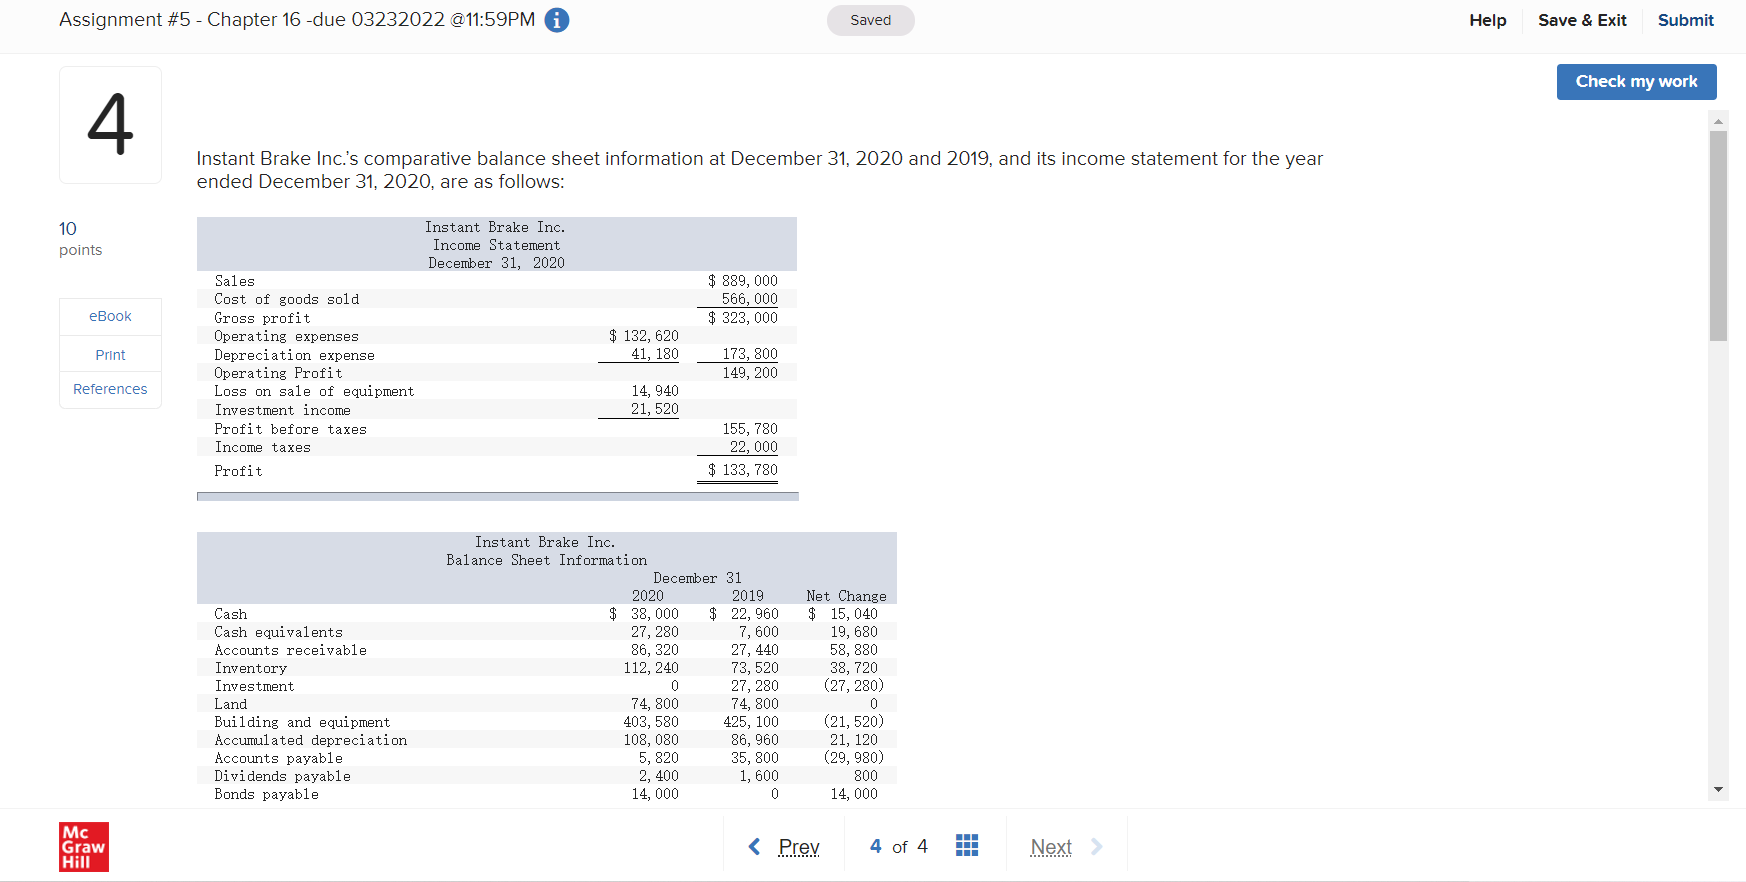Click Operating Profit 149,200 value
This screenshot has height=882, width=1746.
[750, 373]
